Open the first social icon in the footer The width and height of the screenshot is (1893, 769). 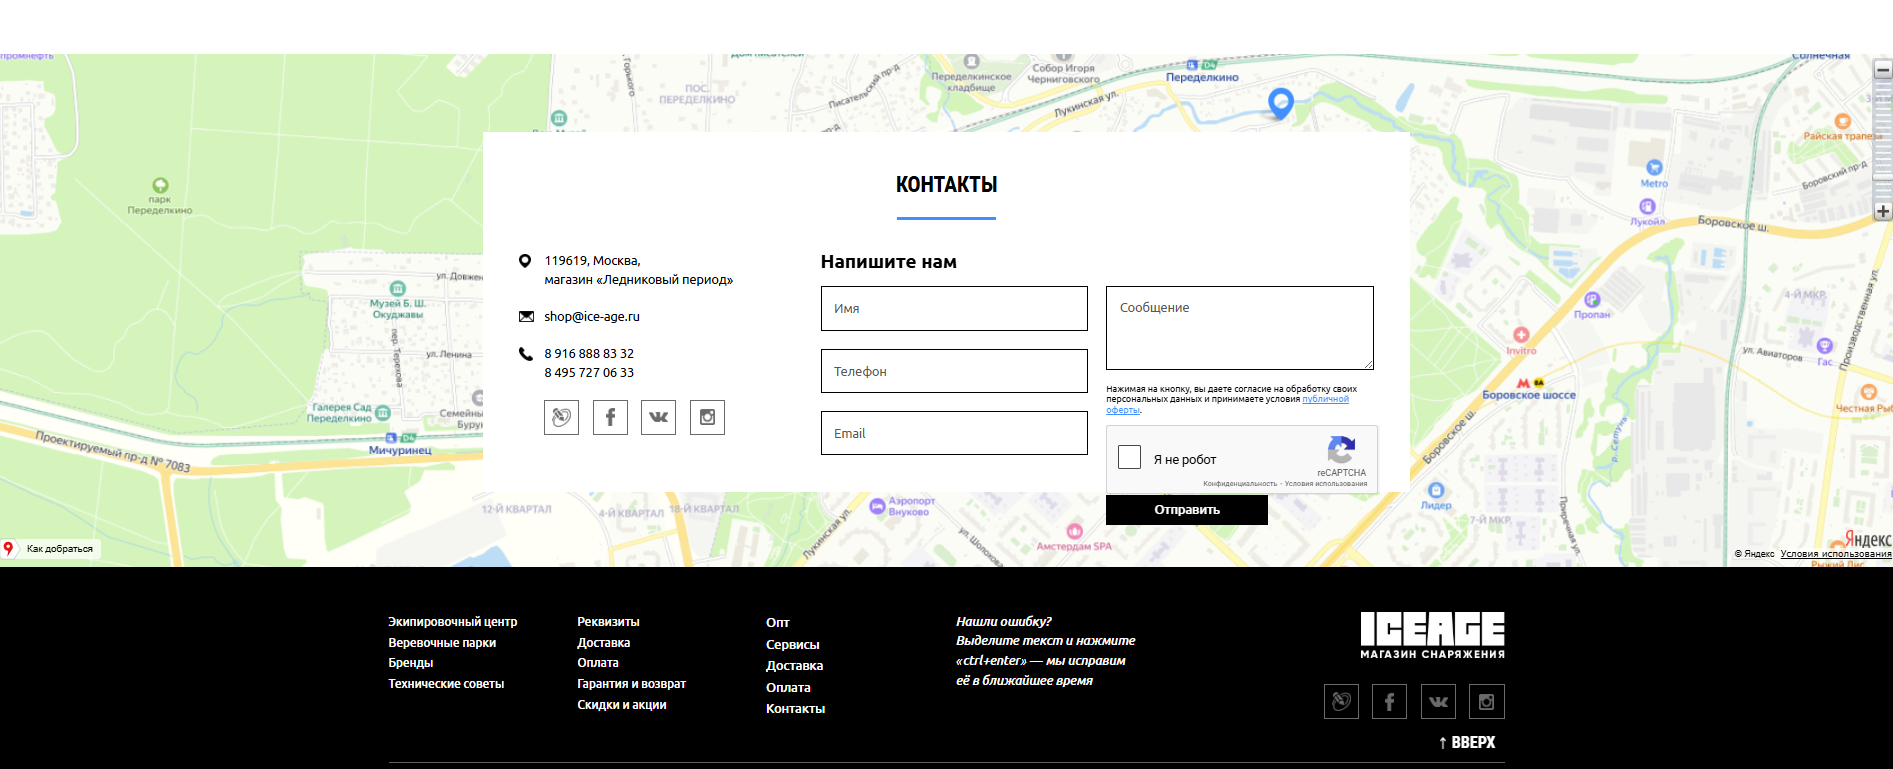(1341, 701)
